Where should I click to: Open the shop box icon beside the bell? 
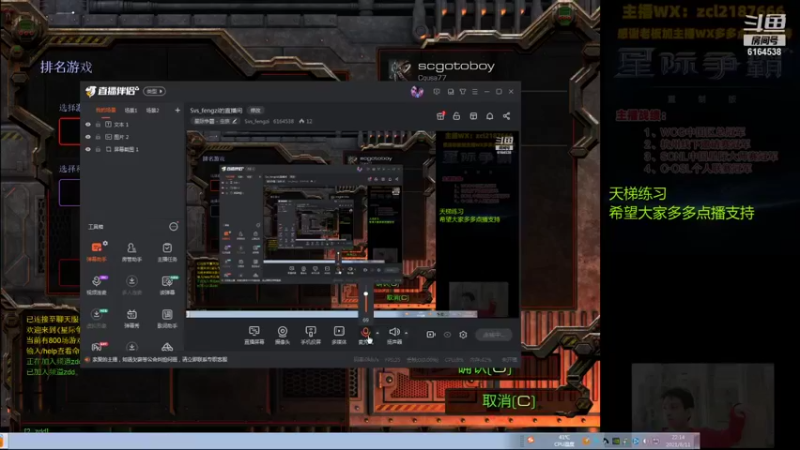(x=473, y=116)
